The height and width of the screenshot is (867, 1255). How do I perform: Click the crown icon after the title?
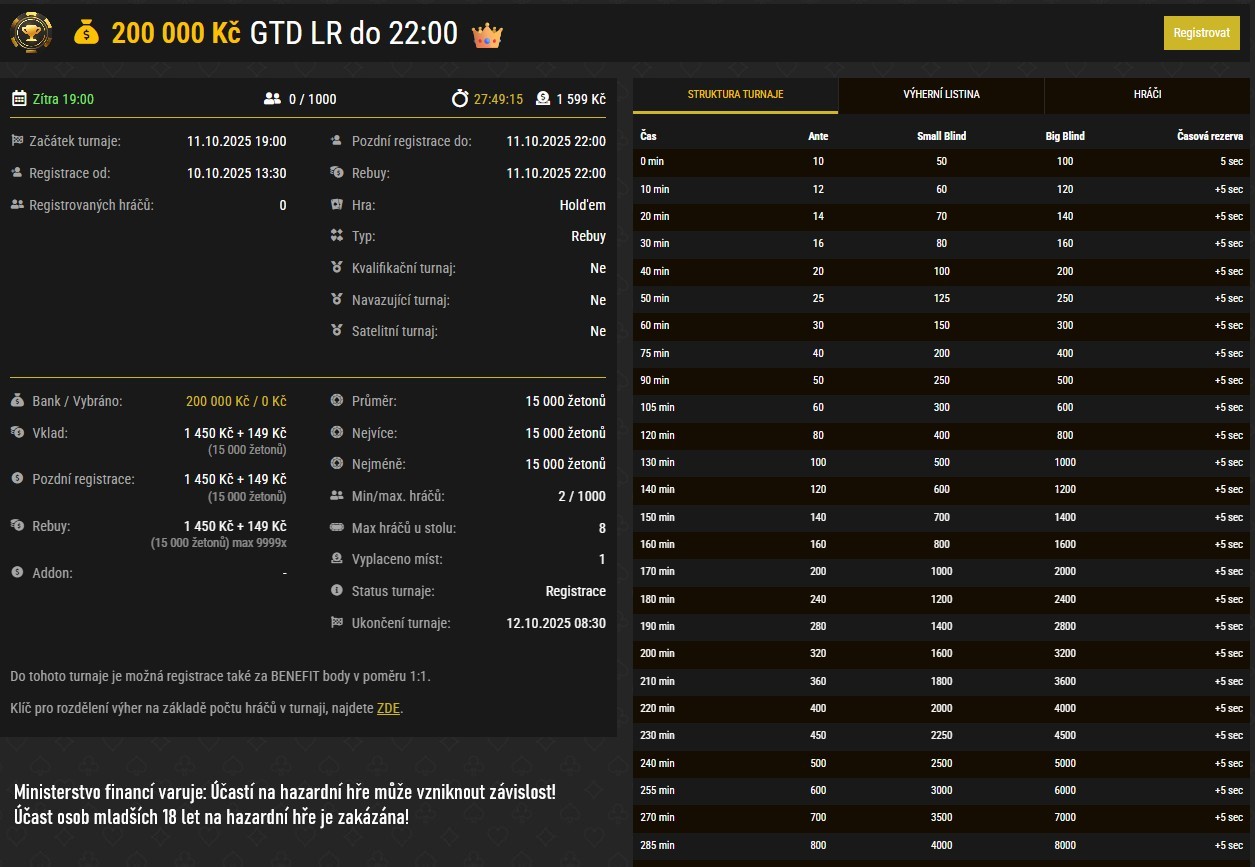[x=487, y=35]
